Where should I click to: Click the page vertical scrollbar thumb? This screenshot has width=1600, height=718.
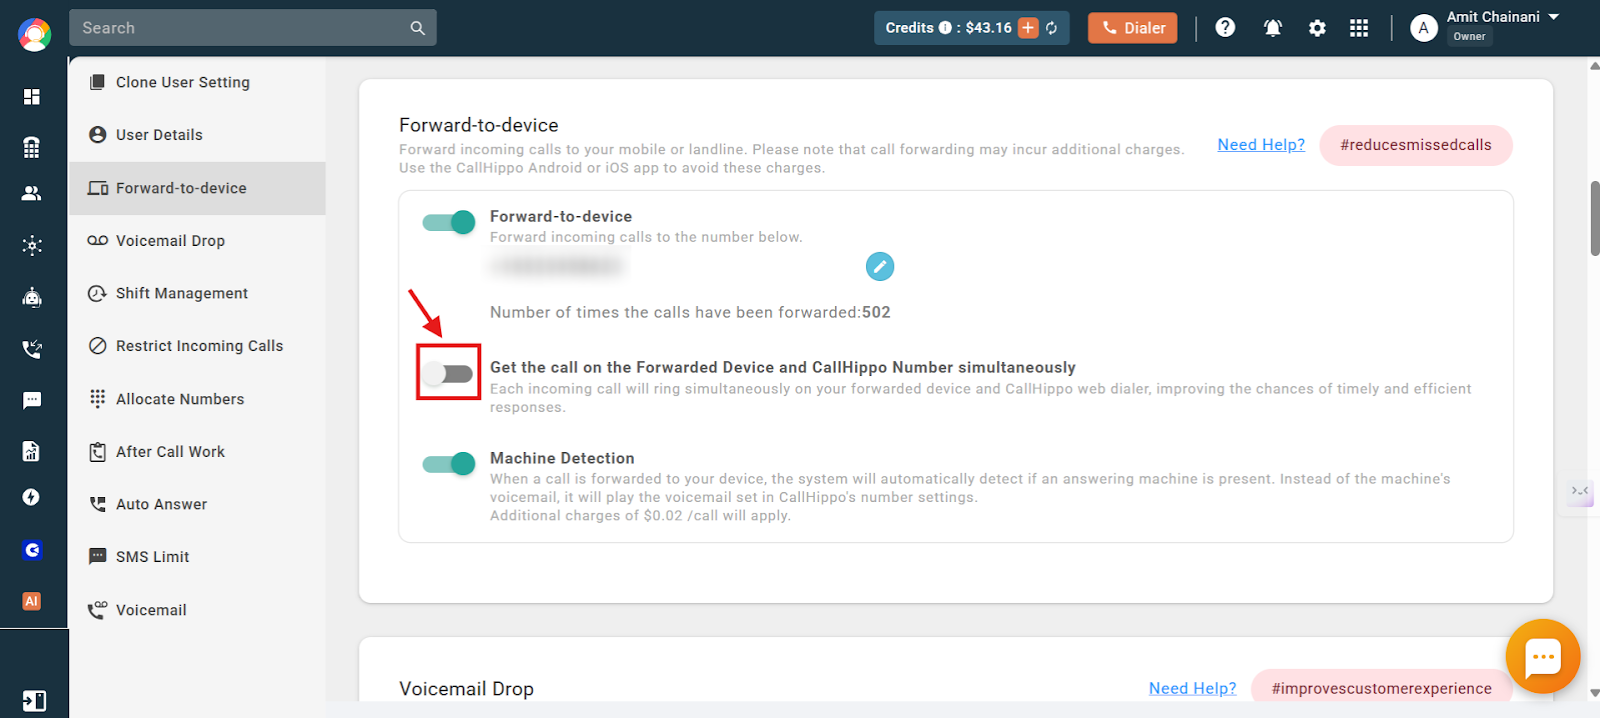tap(1594, 218)
